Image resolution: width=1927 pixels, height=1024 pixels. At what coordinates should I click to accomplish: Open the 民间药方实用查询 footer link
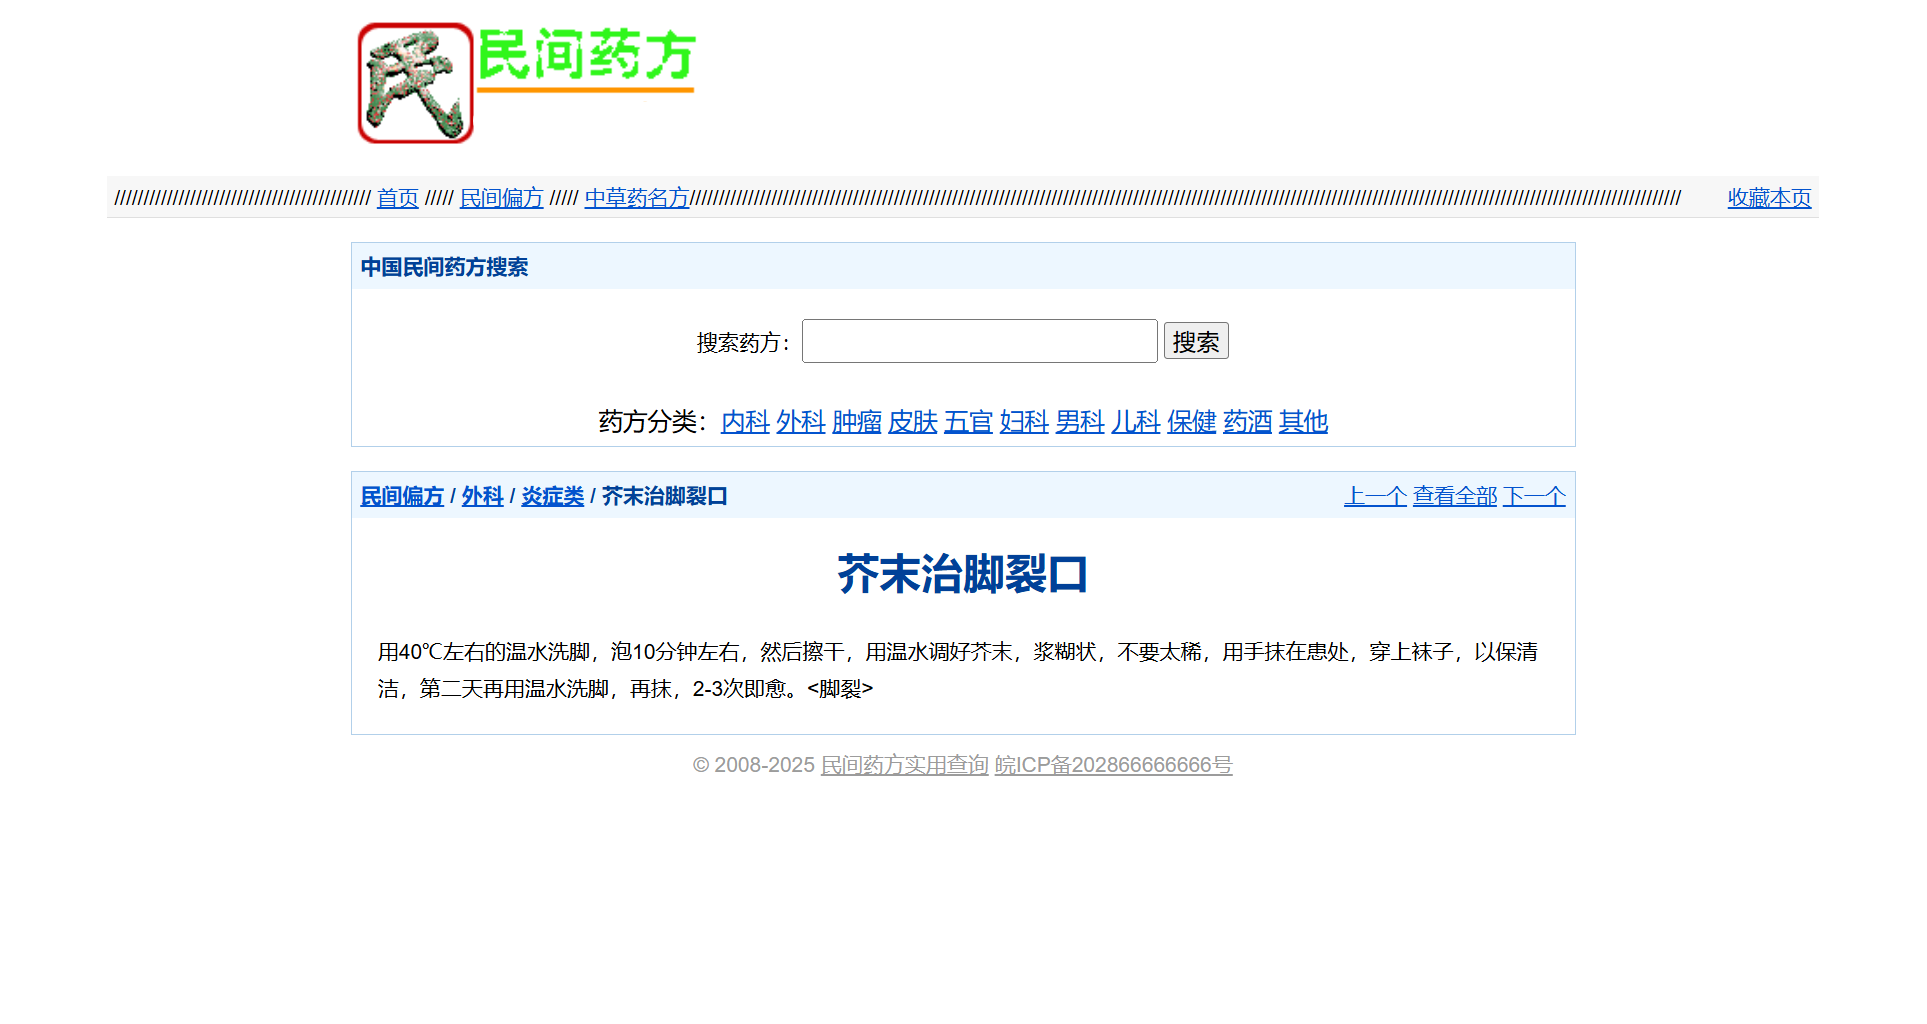[903, 766]
